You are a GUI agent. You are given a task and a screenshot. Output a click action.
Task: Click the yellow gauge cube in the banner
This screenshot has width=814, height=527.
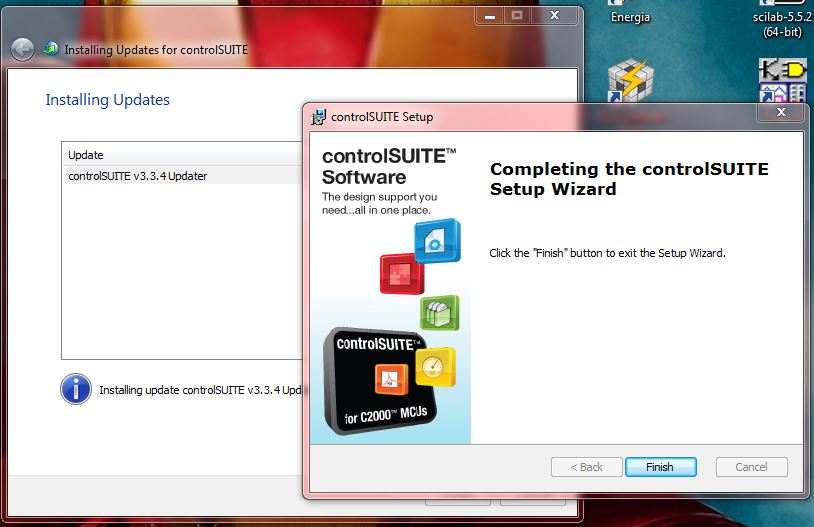(436, 367)
